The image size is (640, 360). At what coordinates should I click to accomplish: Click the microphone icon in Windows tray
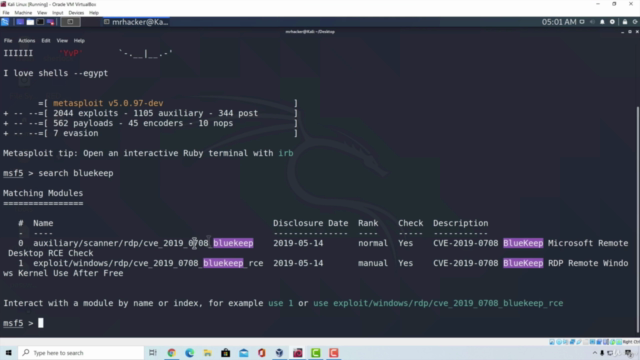pos(602,353)
